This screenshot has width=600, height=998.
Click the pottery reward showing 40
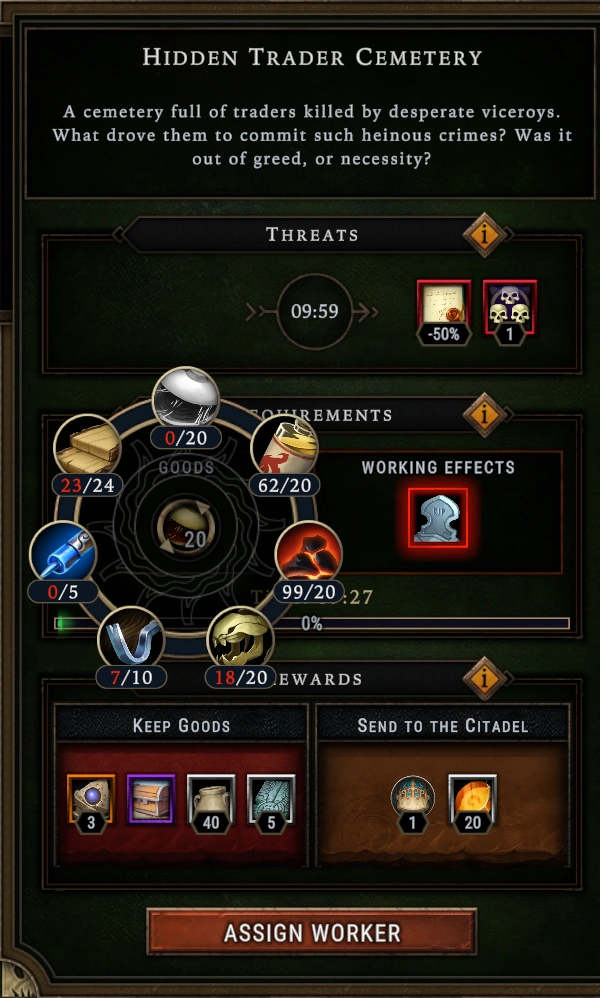(x=211, y=804)
